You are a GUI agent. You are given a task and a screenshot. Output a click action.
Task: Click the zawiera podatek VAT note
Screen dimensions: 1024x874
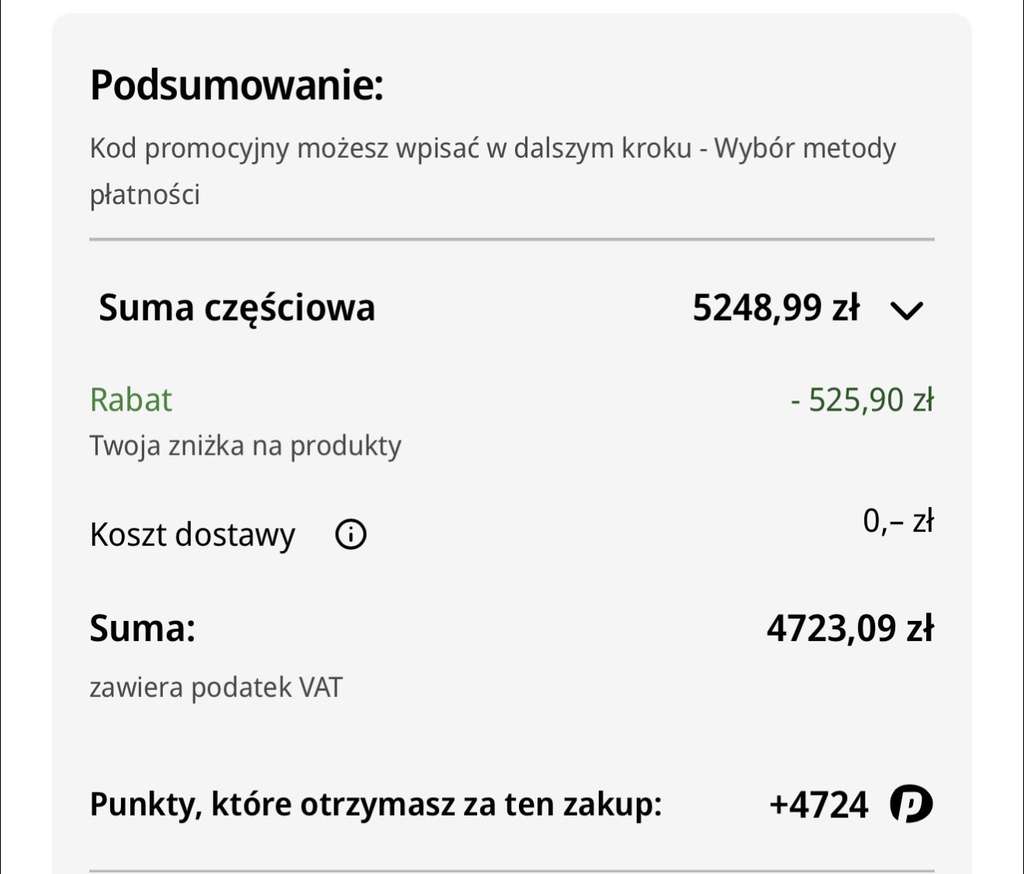216,687
